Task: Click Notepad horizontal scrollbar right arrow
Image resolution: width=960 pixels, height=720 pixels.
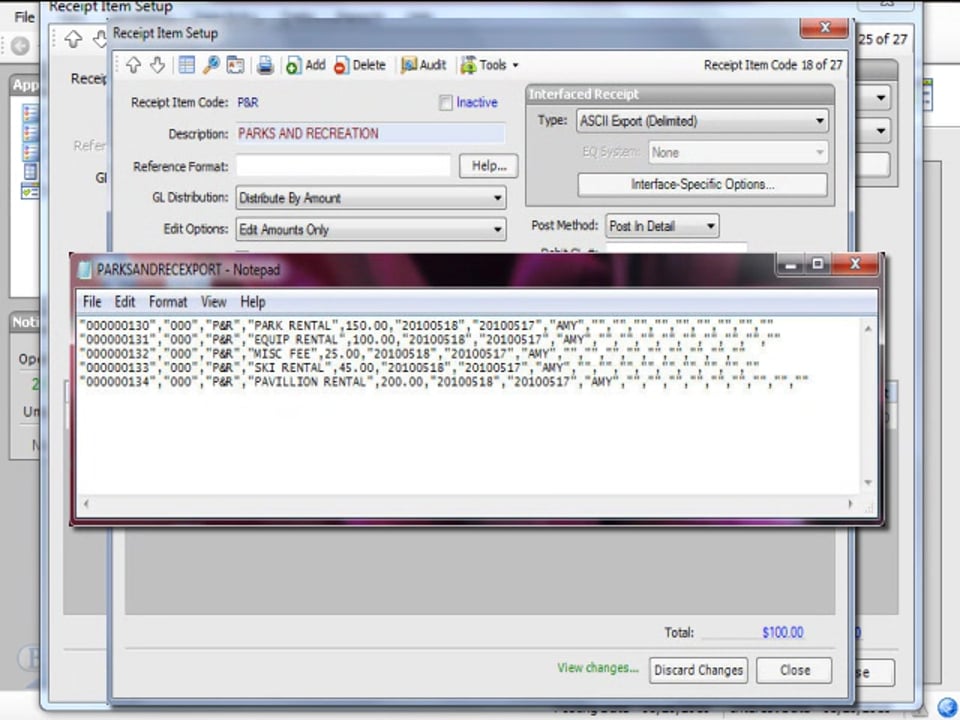Action: 850,504
